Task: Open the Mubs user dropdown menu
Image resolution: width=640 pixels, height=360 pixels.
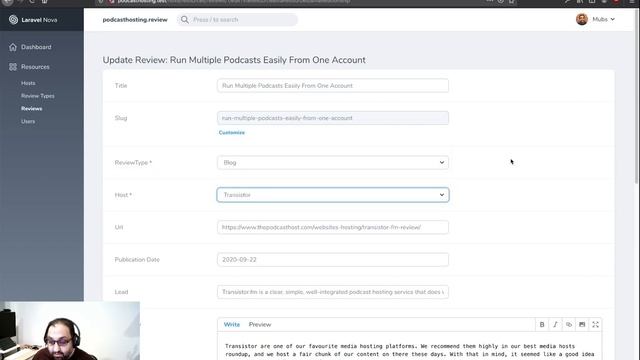Action: (604, 19)
